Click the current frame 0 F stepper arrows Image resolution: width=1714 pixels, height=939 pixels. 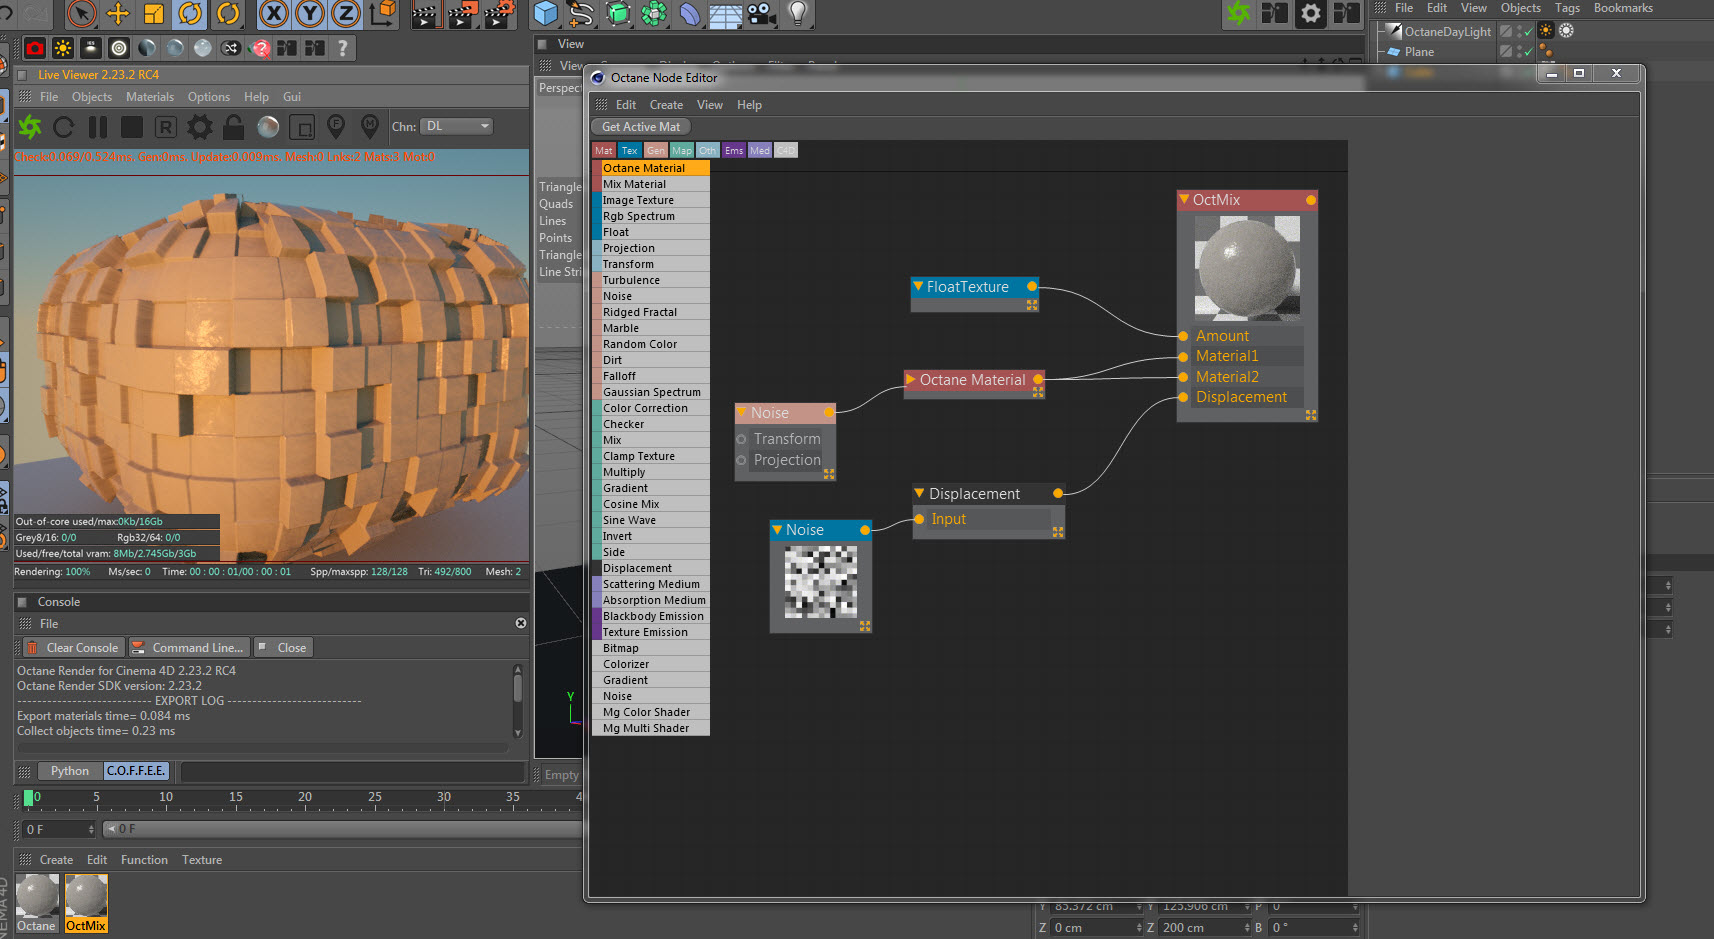click(x=91, y=829)
